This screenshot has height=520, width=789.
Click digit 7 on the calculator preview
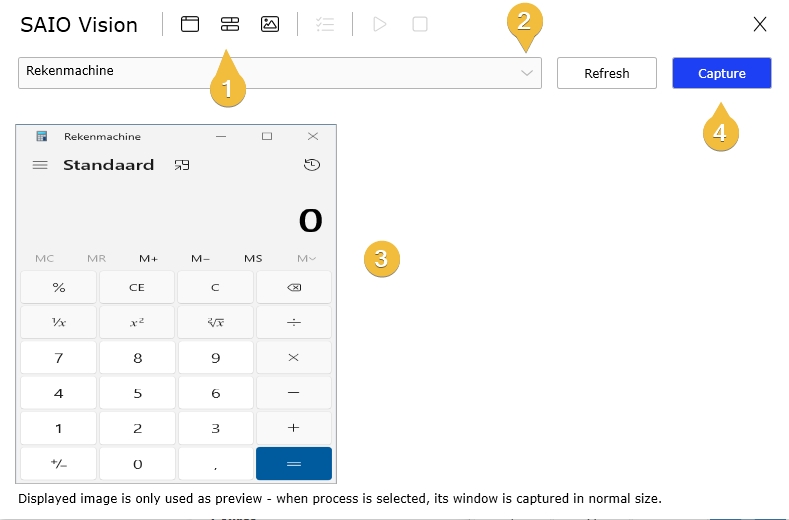click(x=58, y=357)
